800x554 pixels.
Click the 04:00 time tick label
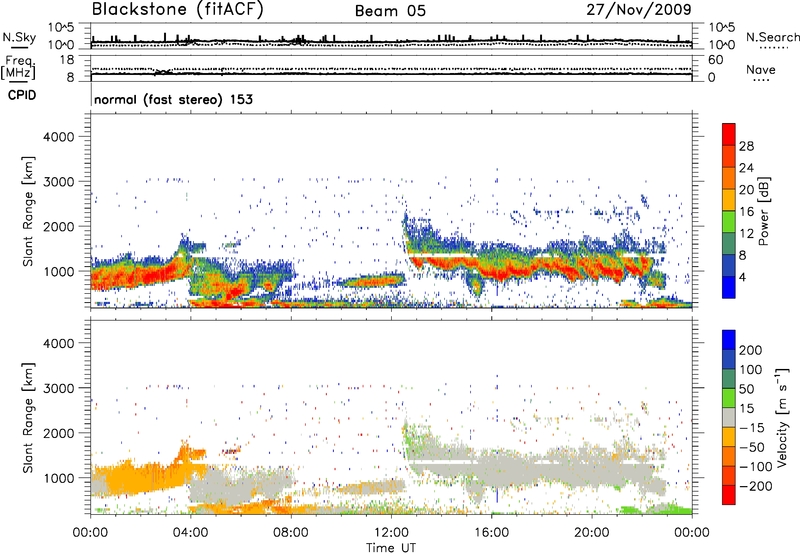click(x=190, y=533)
